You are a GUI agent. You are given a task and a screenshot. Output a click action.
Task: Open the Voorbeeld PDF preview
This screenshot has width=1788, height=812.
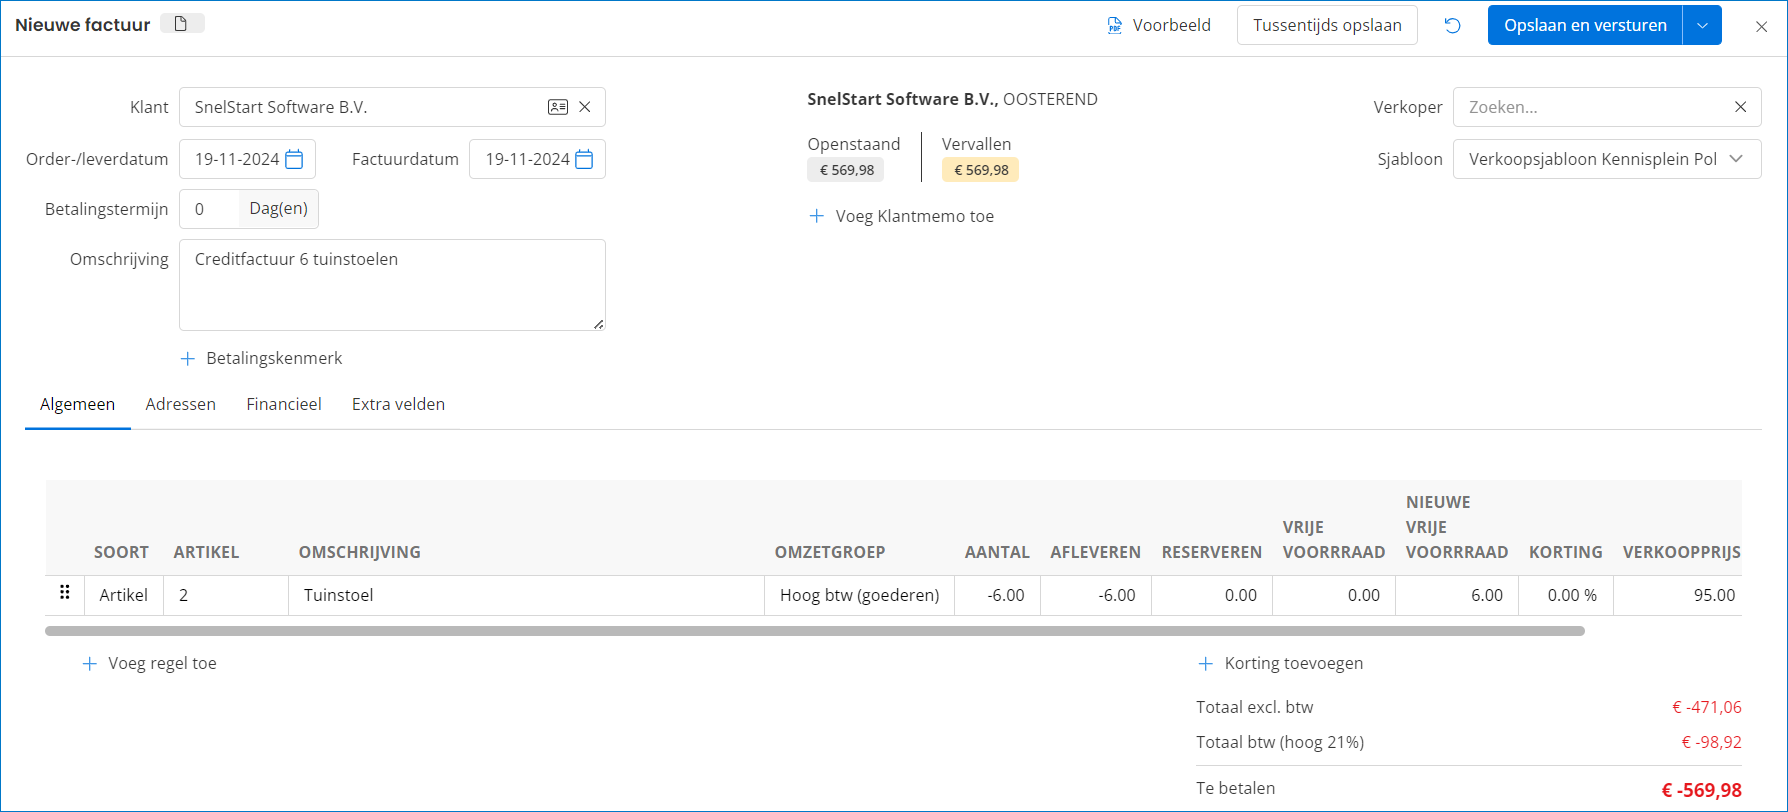pos(1158,25)
